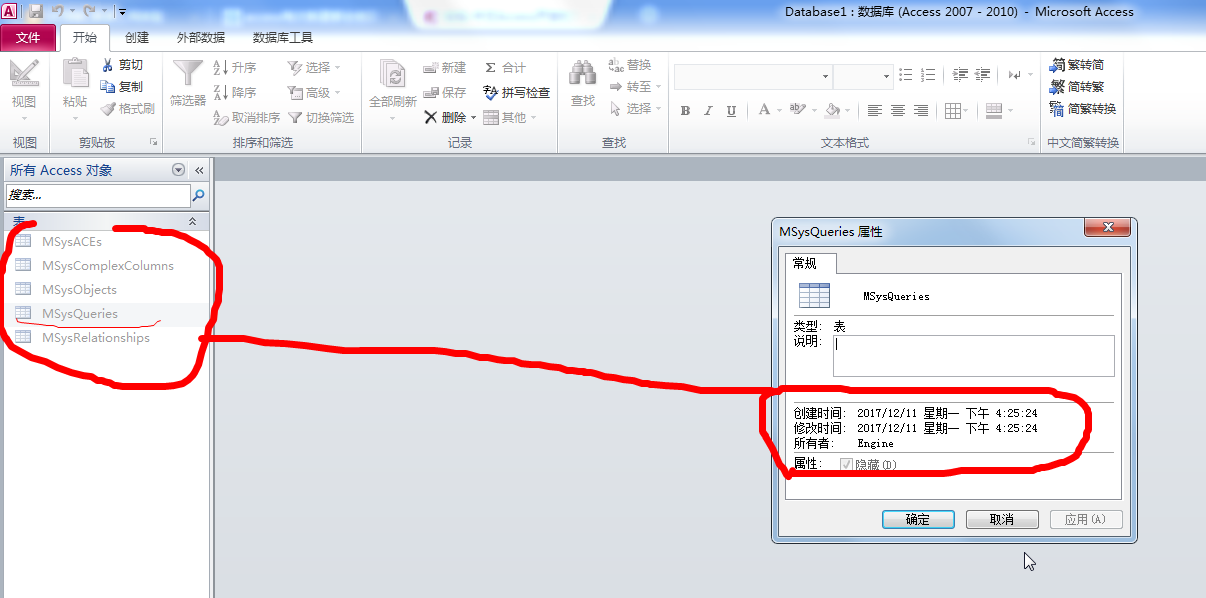Toggle Italic formatting
This screenshot has width=1206, height=598.
pos(708,111)
